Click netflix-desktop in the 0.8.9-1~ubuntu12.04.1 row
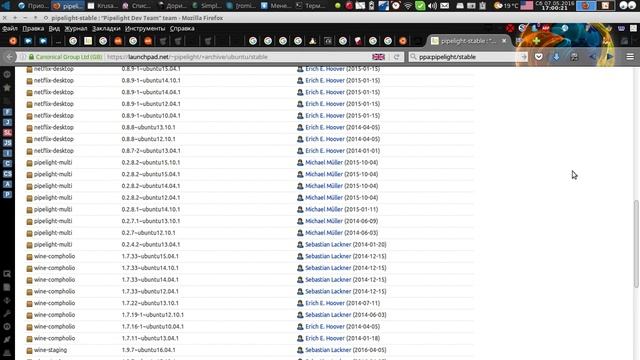This screenshot has height=360, width=640. coord(53,104)
